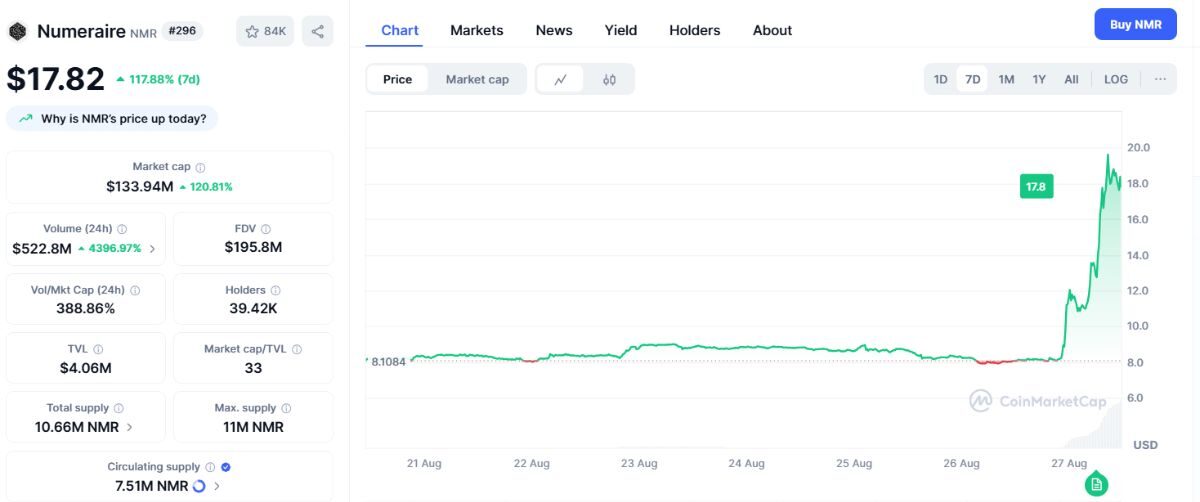The image size is (1200, 502).
Task: Set chart range to 7D
Action: coord(972,79)
